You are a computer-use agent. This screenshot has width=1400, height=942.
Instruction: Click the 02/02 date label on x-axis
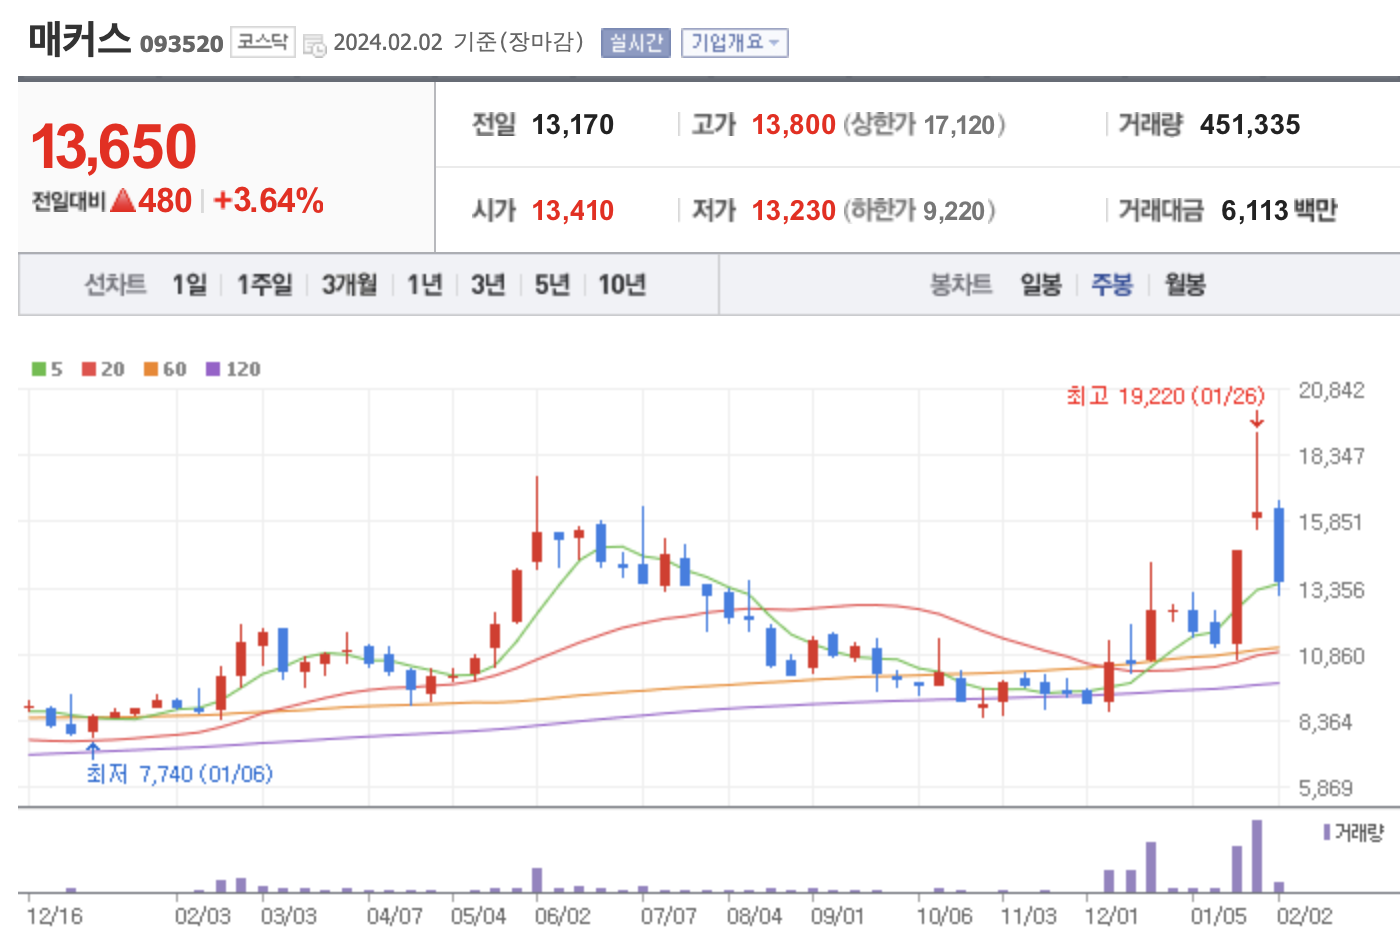click(x=1304, y=916)
